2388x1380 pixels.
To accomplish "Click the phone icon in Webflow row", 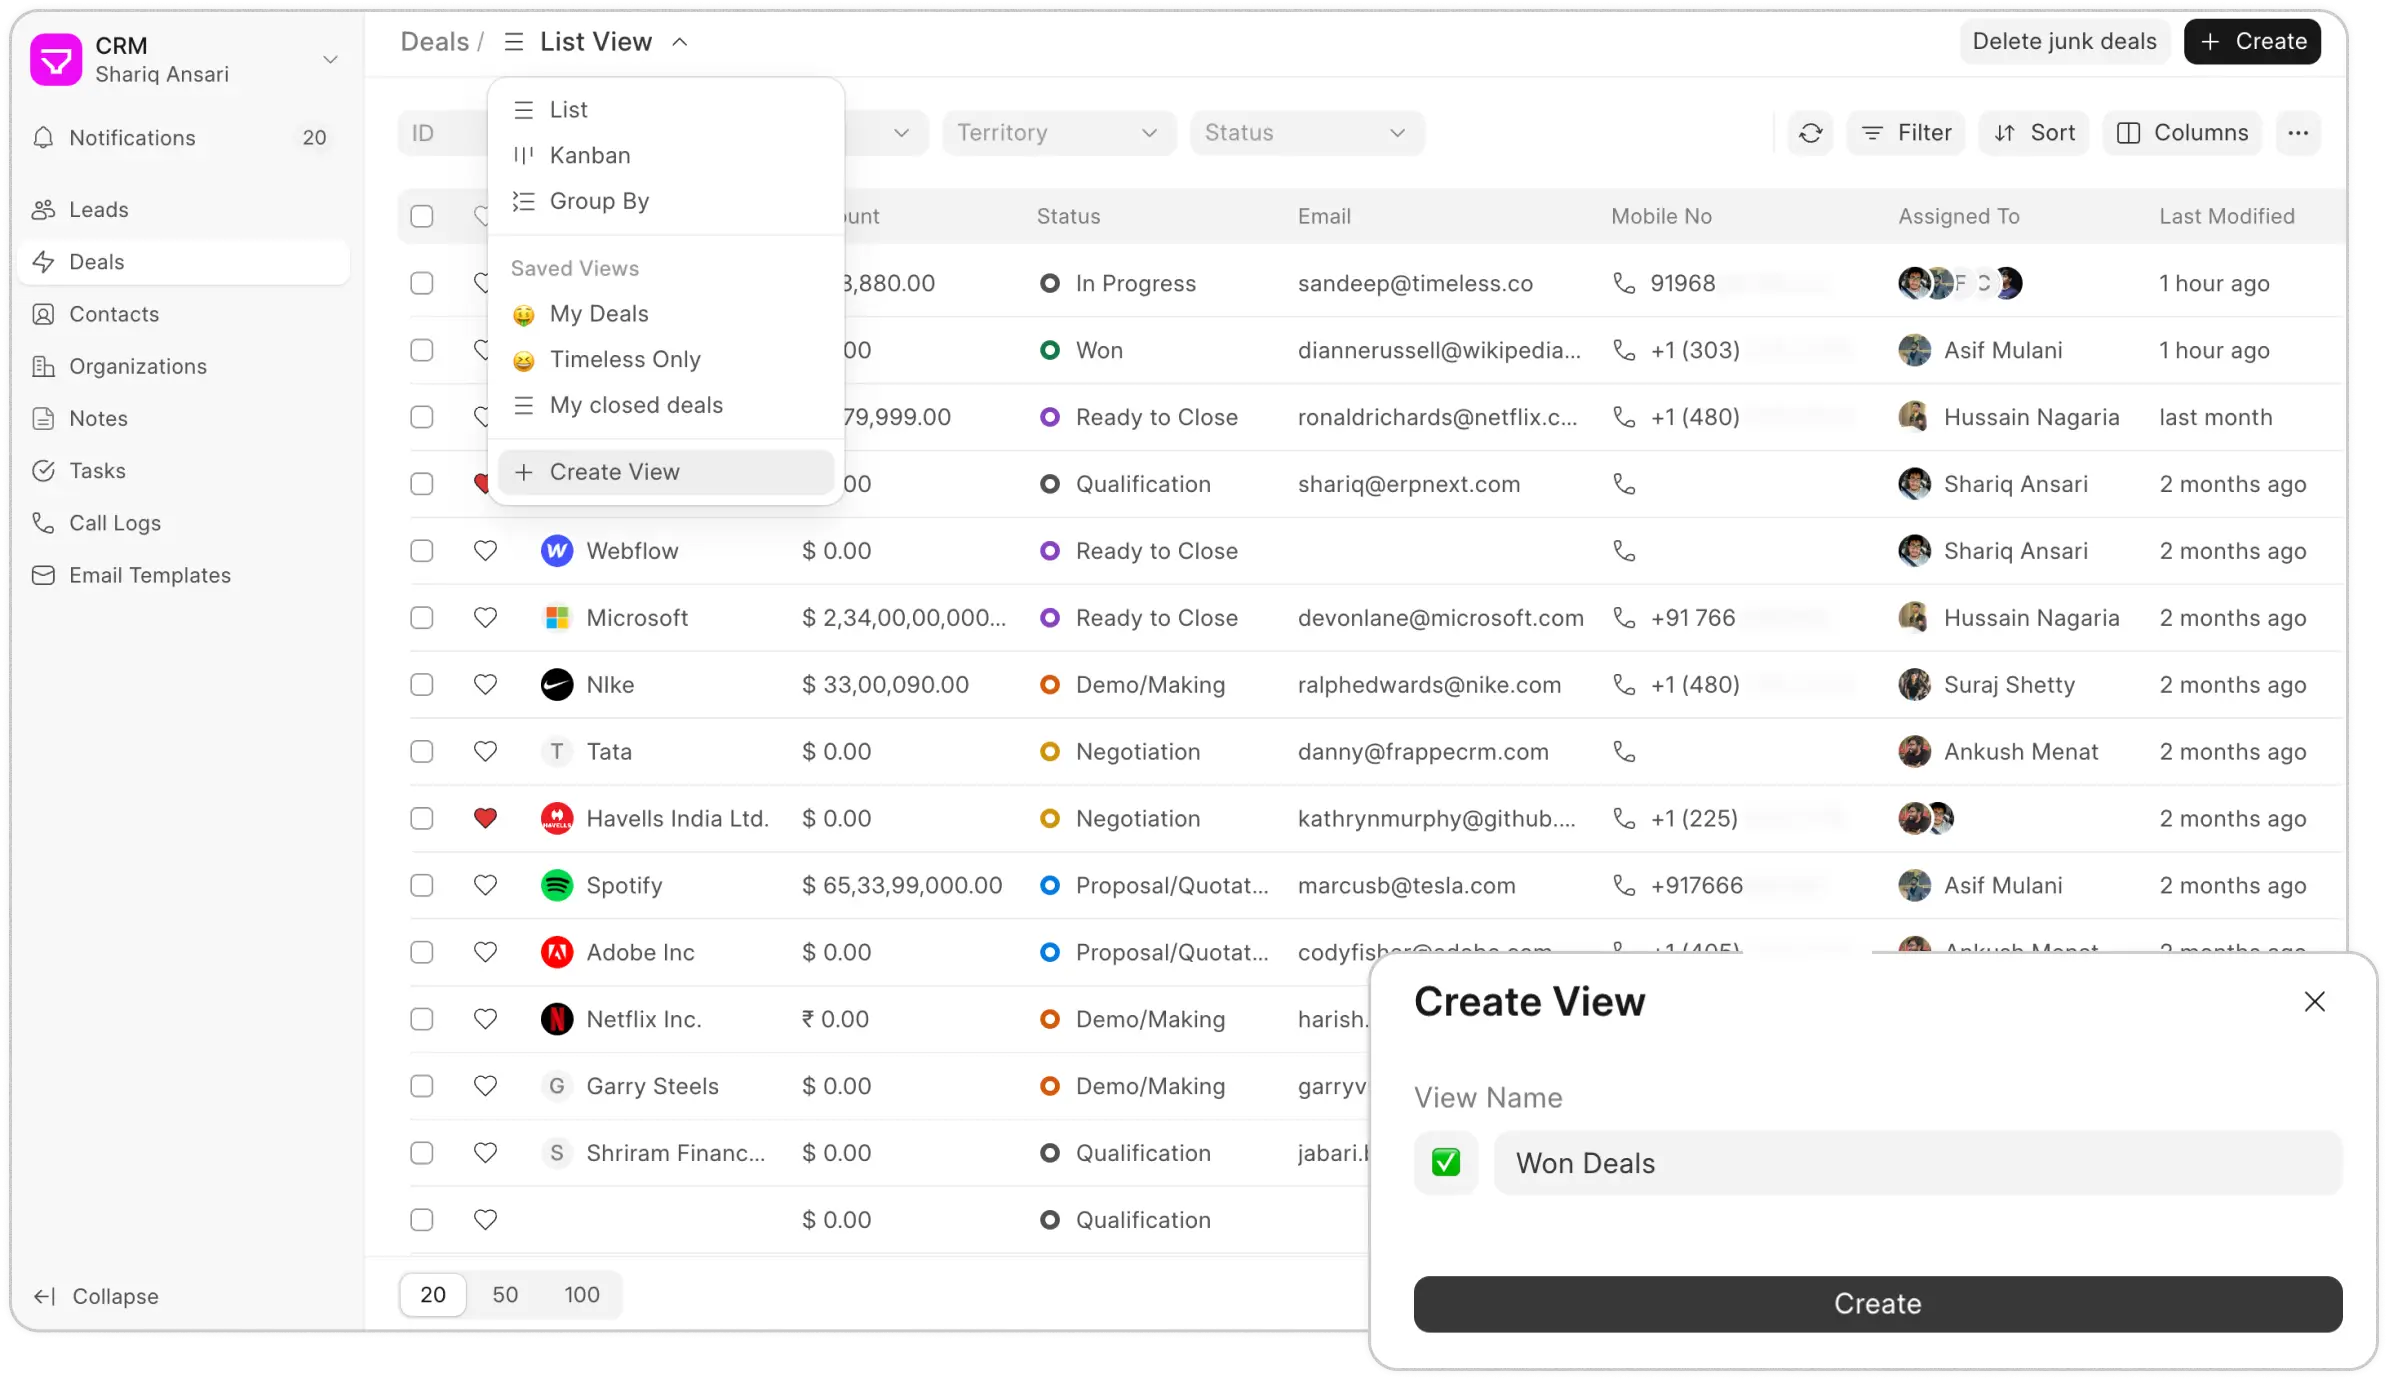I will (1624, 551).
